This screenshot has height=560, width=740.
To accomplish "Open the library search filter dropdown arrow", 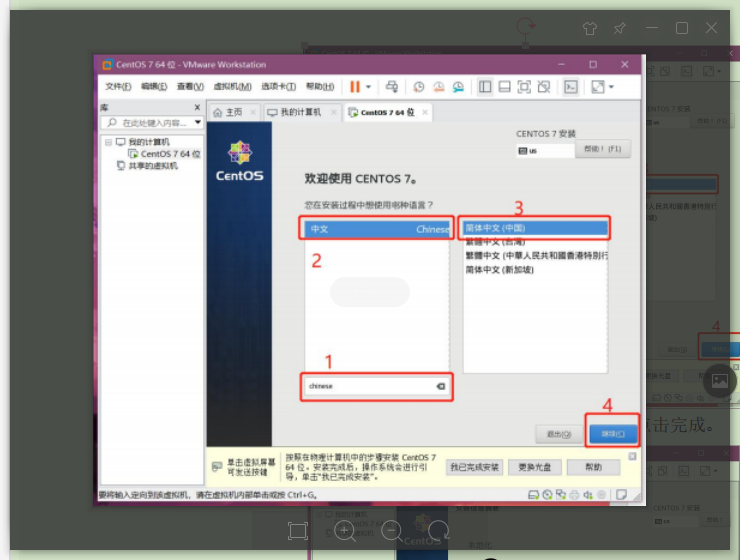I will pyautogui.click(x=198, y=123).
